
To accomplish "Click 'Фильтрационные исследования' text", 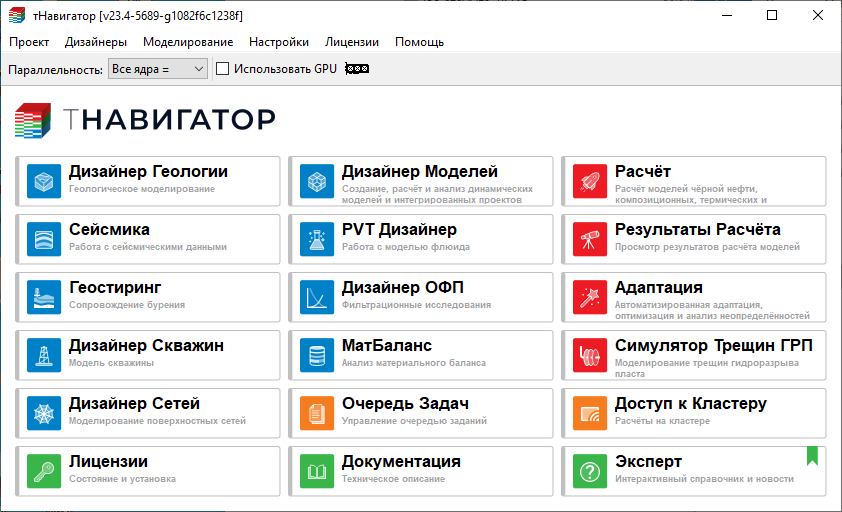I will [x=416, y=305].
